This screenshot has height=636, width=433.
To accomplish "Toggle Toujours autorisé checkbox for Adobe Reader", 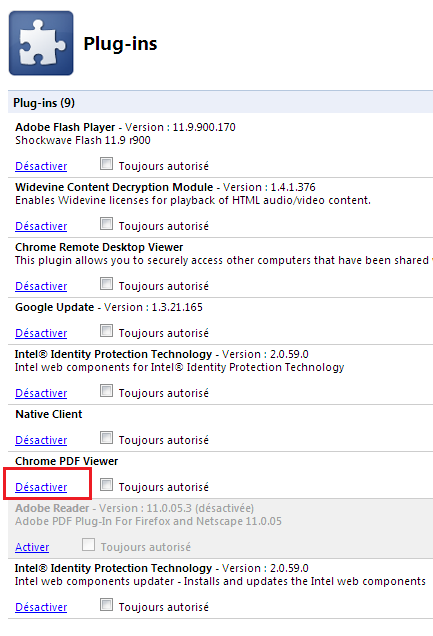I will (88, 545).
